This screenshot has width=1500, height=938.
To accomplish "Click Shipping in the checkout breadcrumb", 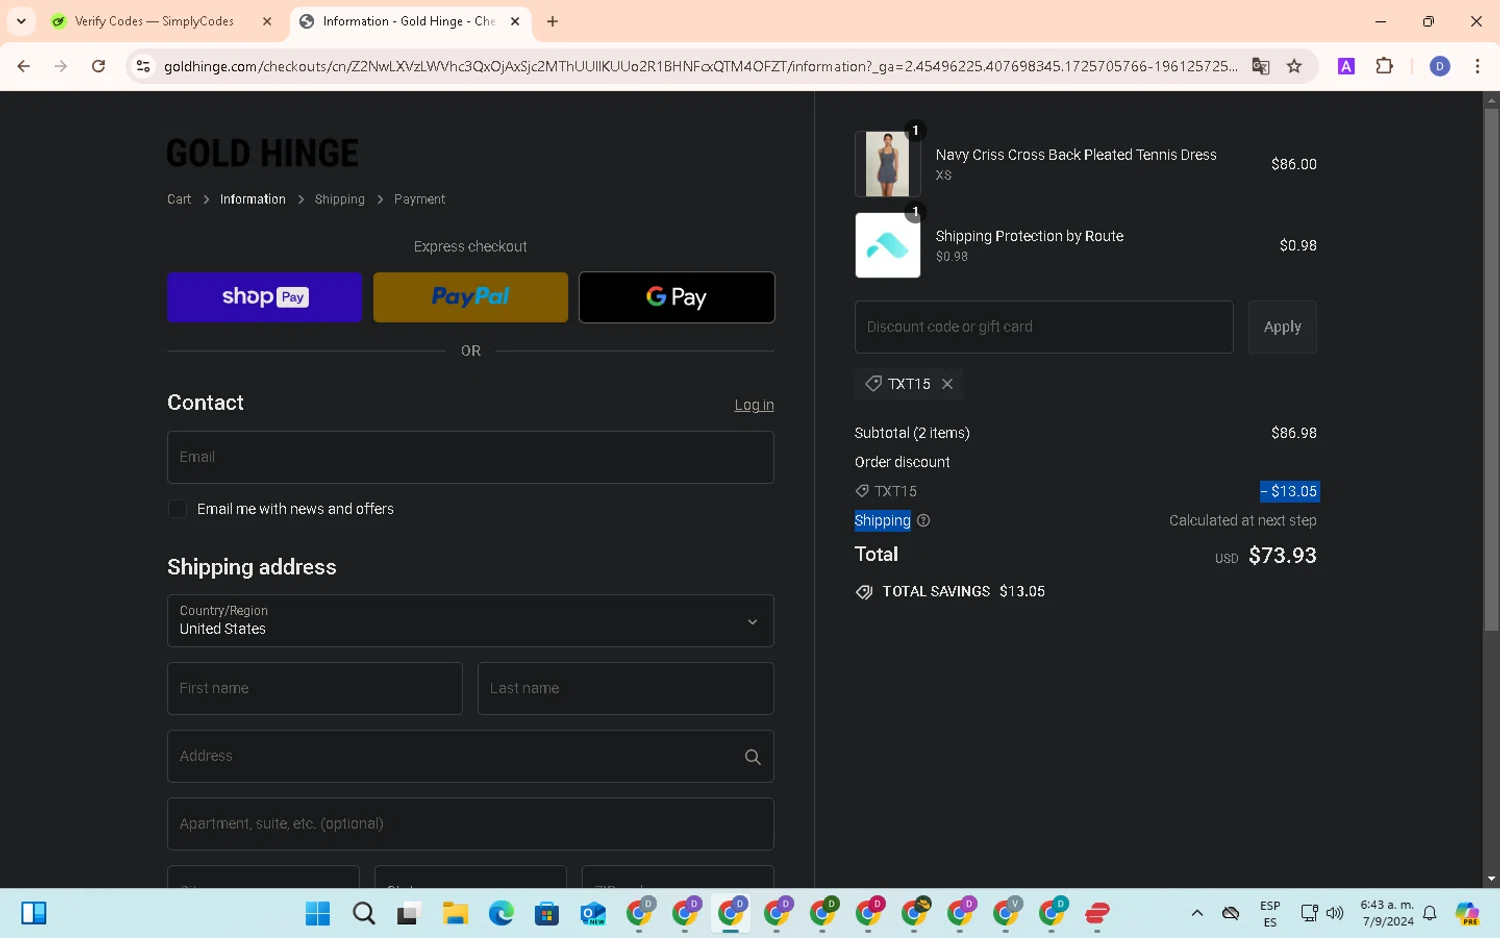I will pos(340,200).
